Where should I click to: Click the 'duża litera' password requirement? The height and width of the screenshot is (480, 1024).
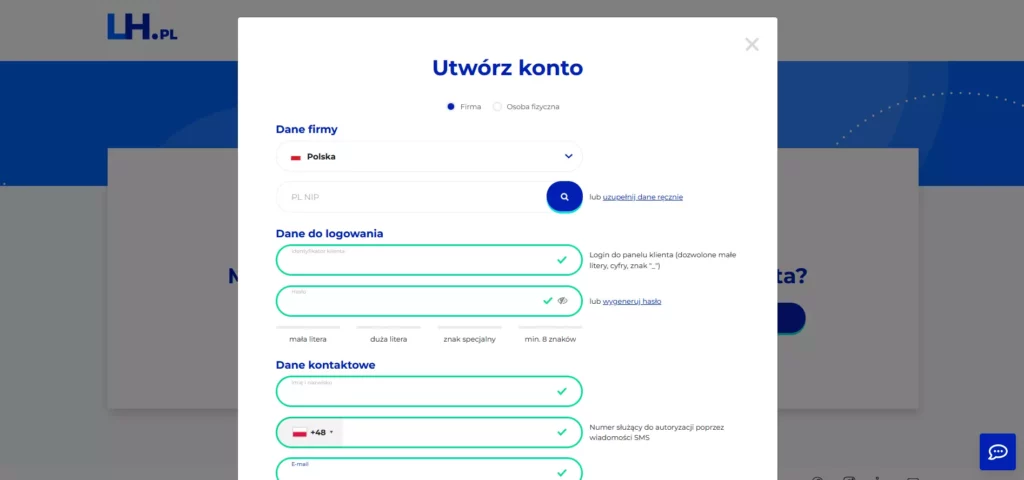[389, 340]
